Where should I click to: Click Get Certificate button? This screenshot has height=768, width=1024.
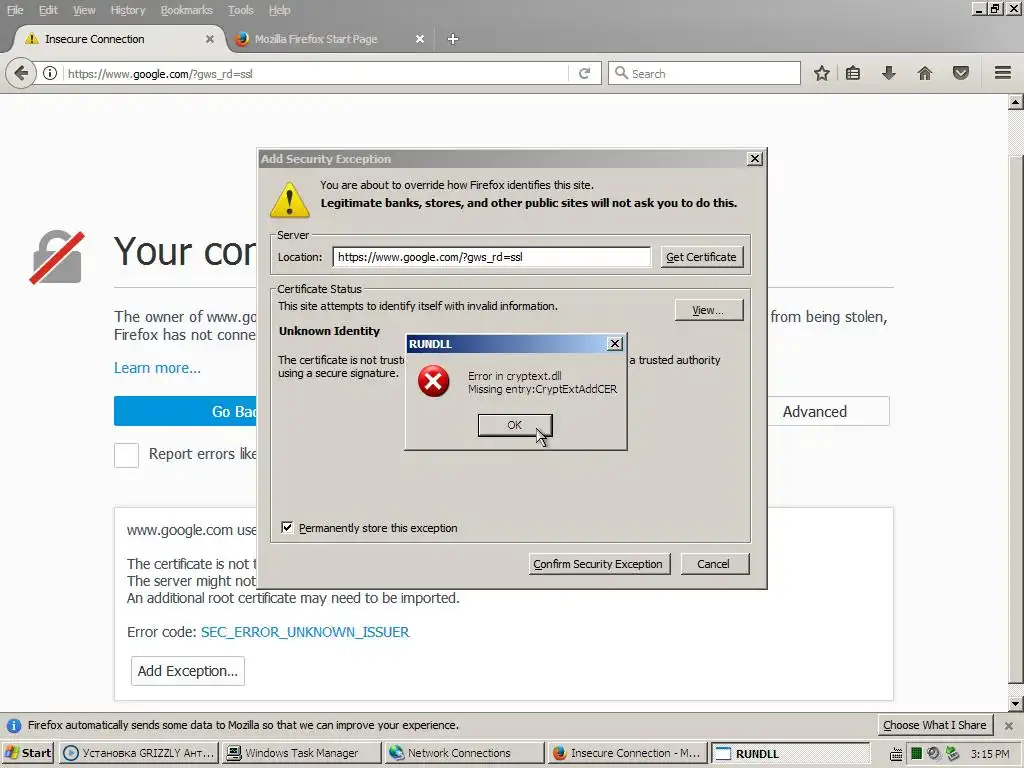(701, 257)
